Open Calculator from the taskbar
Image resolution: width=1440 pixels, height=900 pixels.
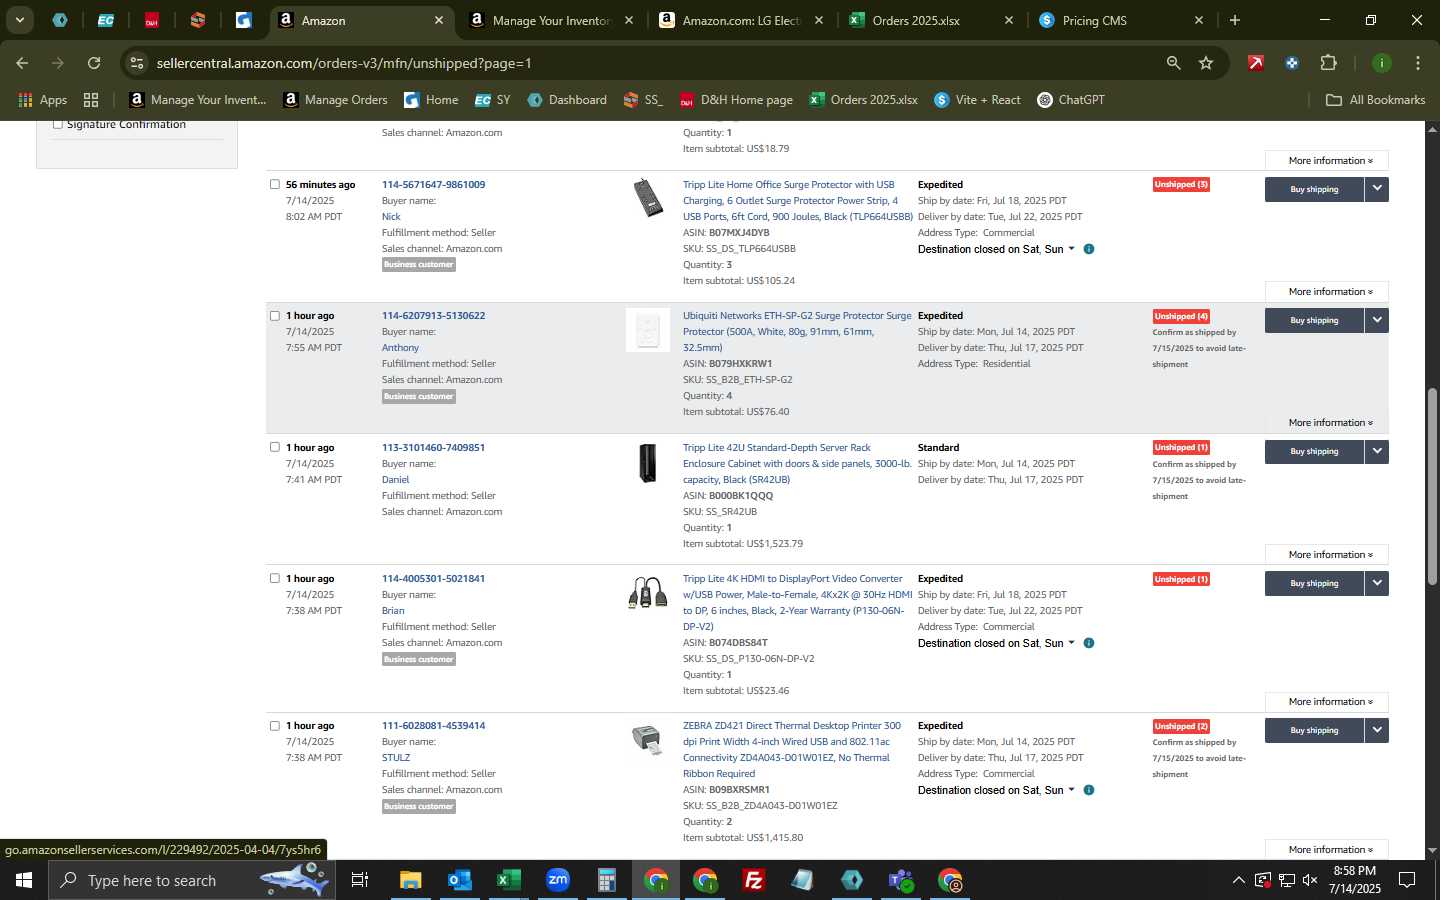pos(606,880)
